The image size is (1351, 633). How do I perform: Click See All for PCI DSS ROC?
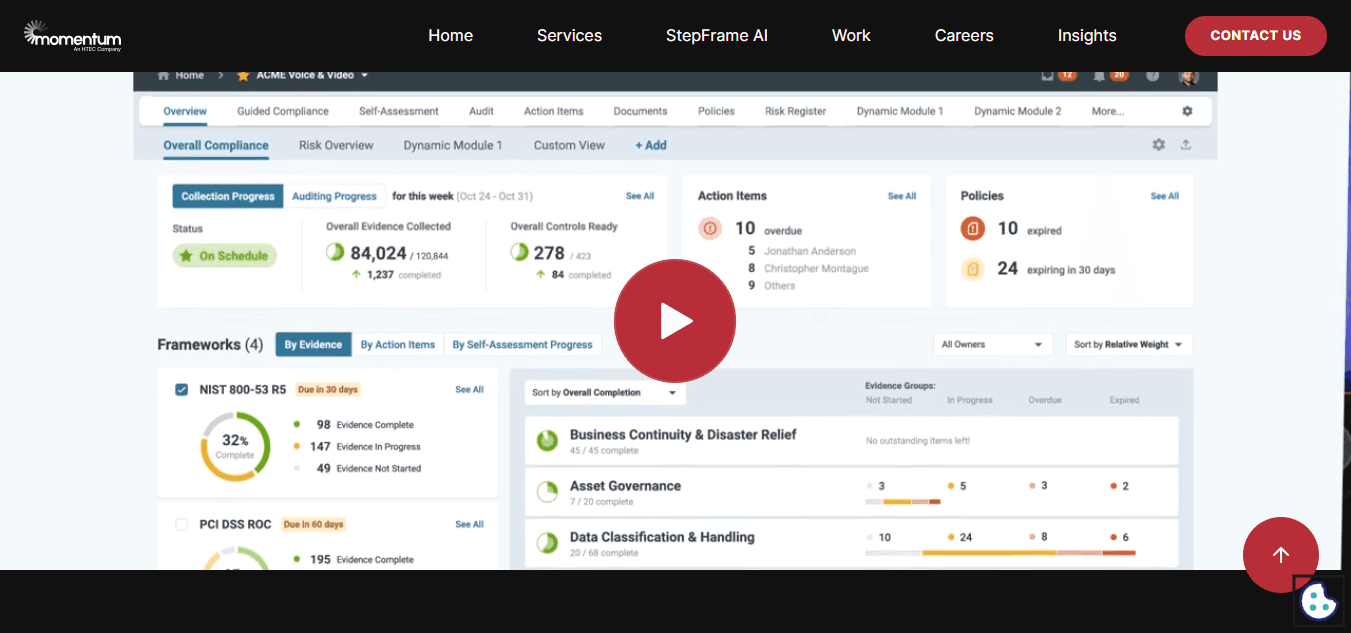click(x=470, y=524)
